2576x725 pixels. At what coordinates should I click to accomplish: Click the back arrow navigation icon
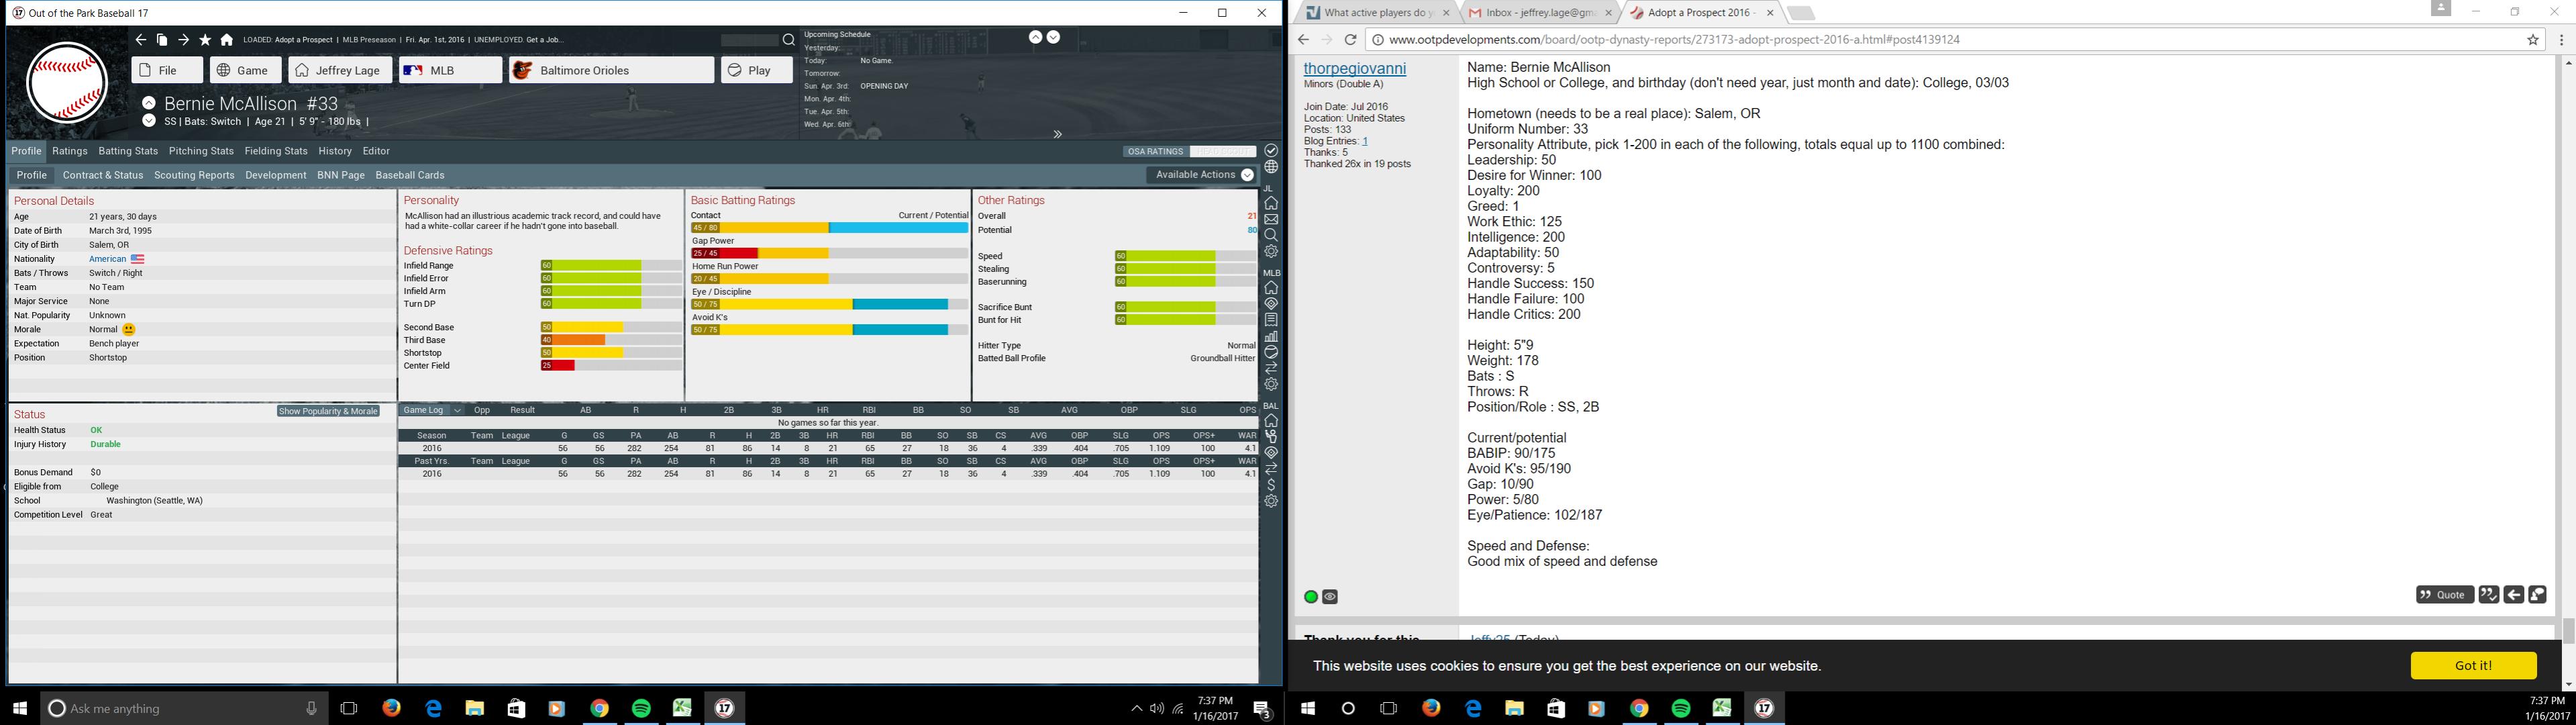[x=140, y=40]
